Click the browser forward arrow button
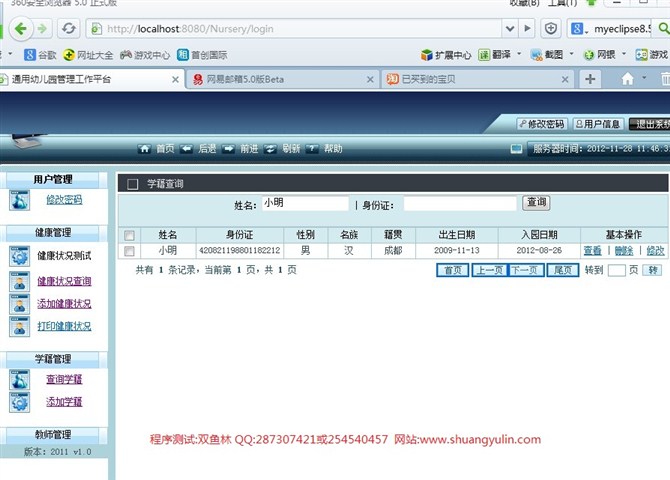Viewport: 670px width, 480px height. pos(42,29)
